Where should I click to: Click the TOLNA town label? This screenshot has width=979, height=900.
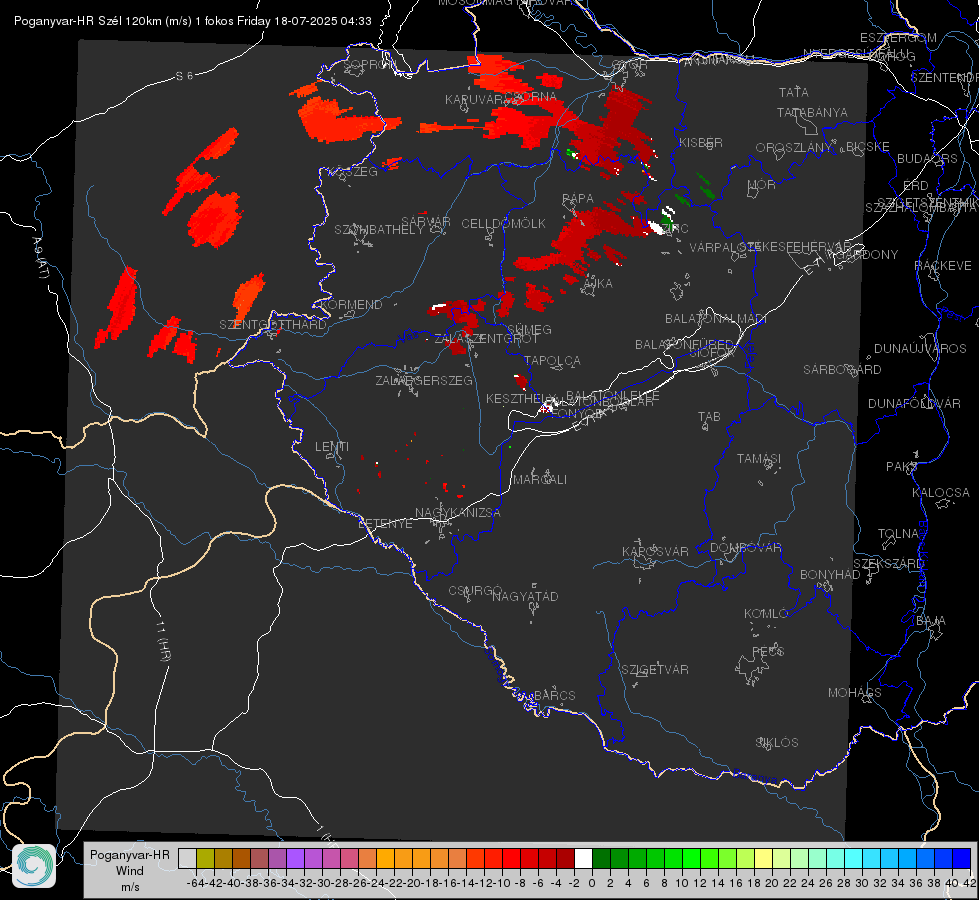point(898,534)
